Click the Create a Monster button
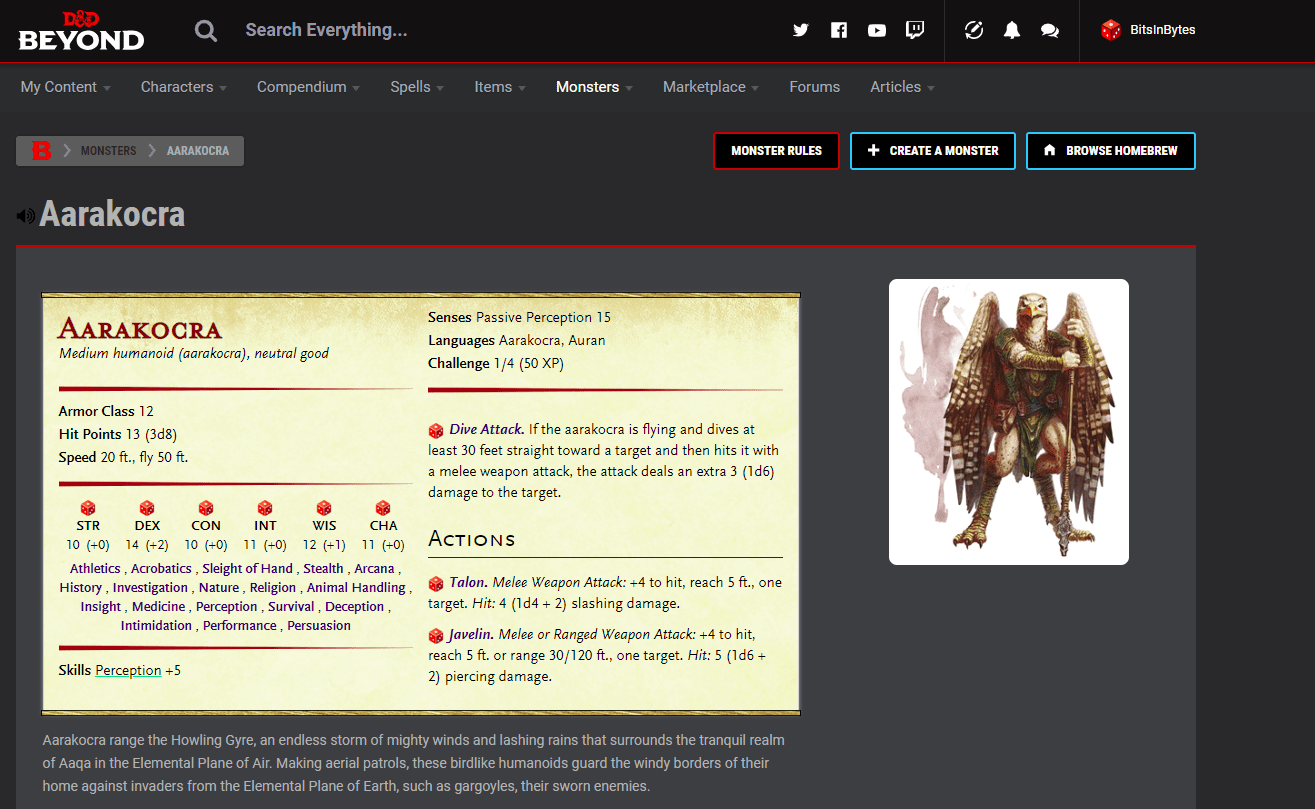The width and height of the screenshot is (1315, 809). click(932, 150)
